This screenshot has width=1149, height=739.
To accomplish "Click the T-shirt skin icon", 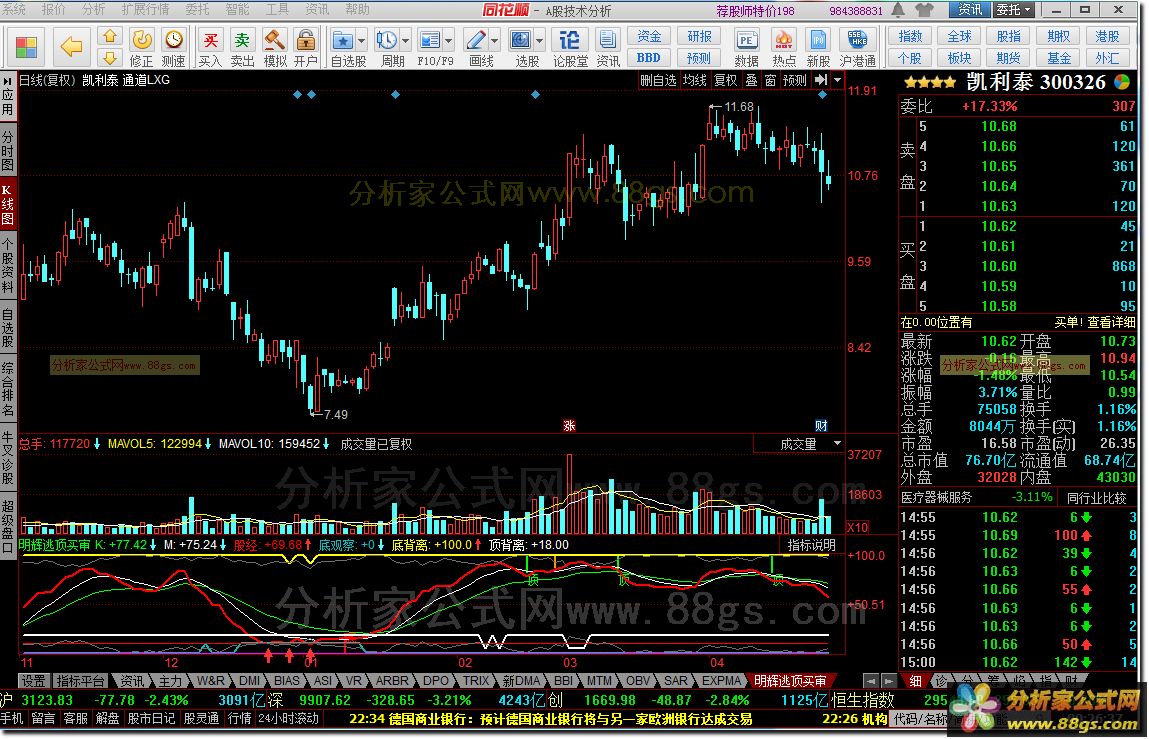I will (925, 10).
